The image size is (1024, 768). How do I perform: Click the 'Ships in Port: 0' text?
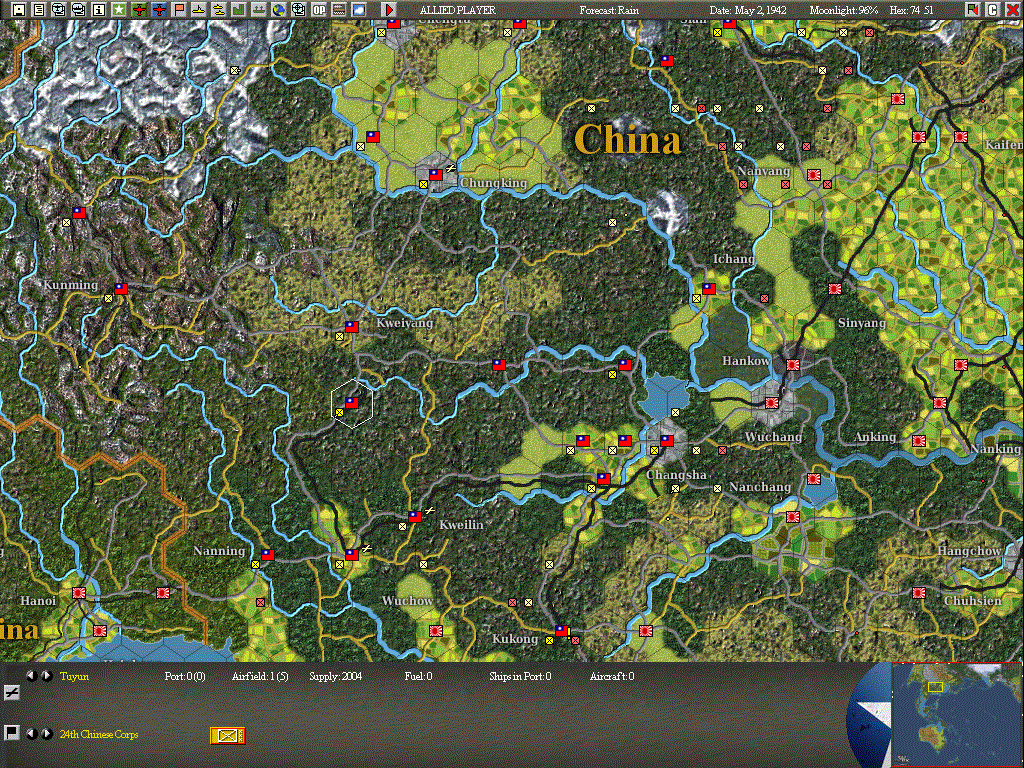click(520, 677)
